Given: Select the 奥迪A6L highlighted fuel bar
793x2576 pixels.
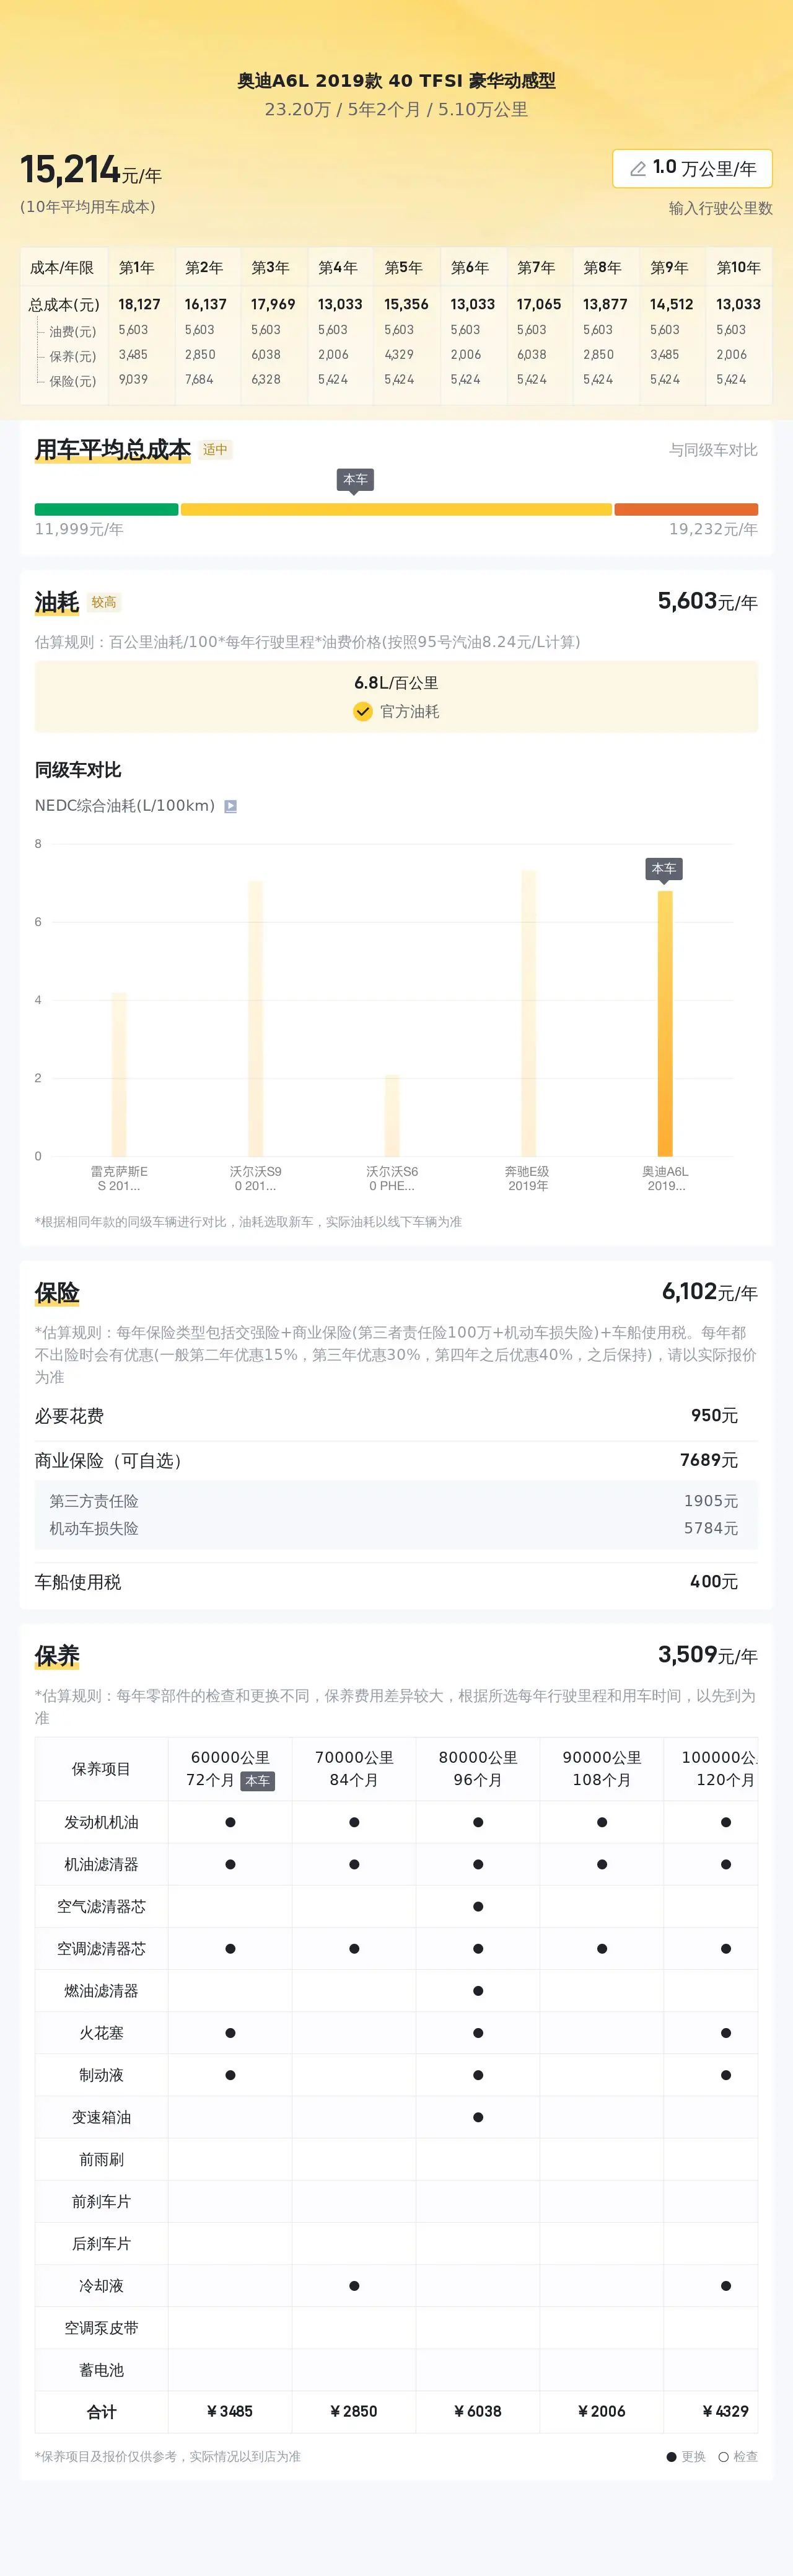Looking at the screenshot, I should 665,1023.
